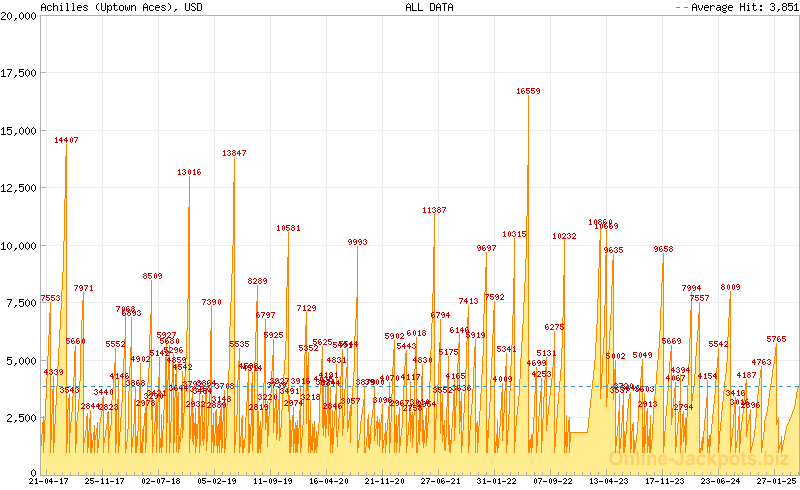Viewport: 800px width, 490px height.
Task: Click the 8009 jackpot label
Action: (730, 287)
